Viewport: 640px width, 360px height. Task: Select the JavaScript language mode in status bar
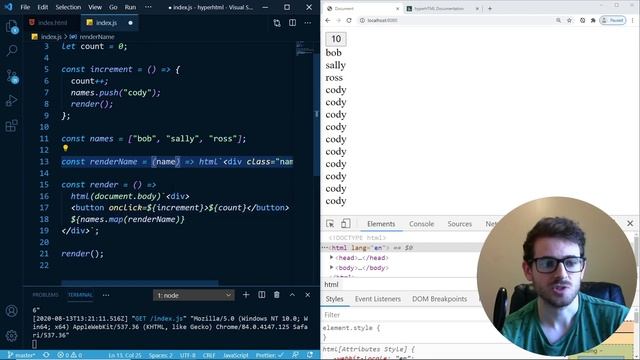236,355
